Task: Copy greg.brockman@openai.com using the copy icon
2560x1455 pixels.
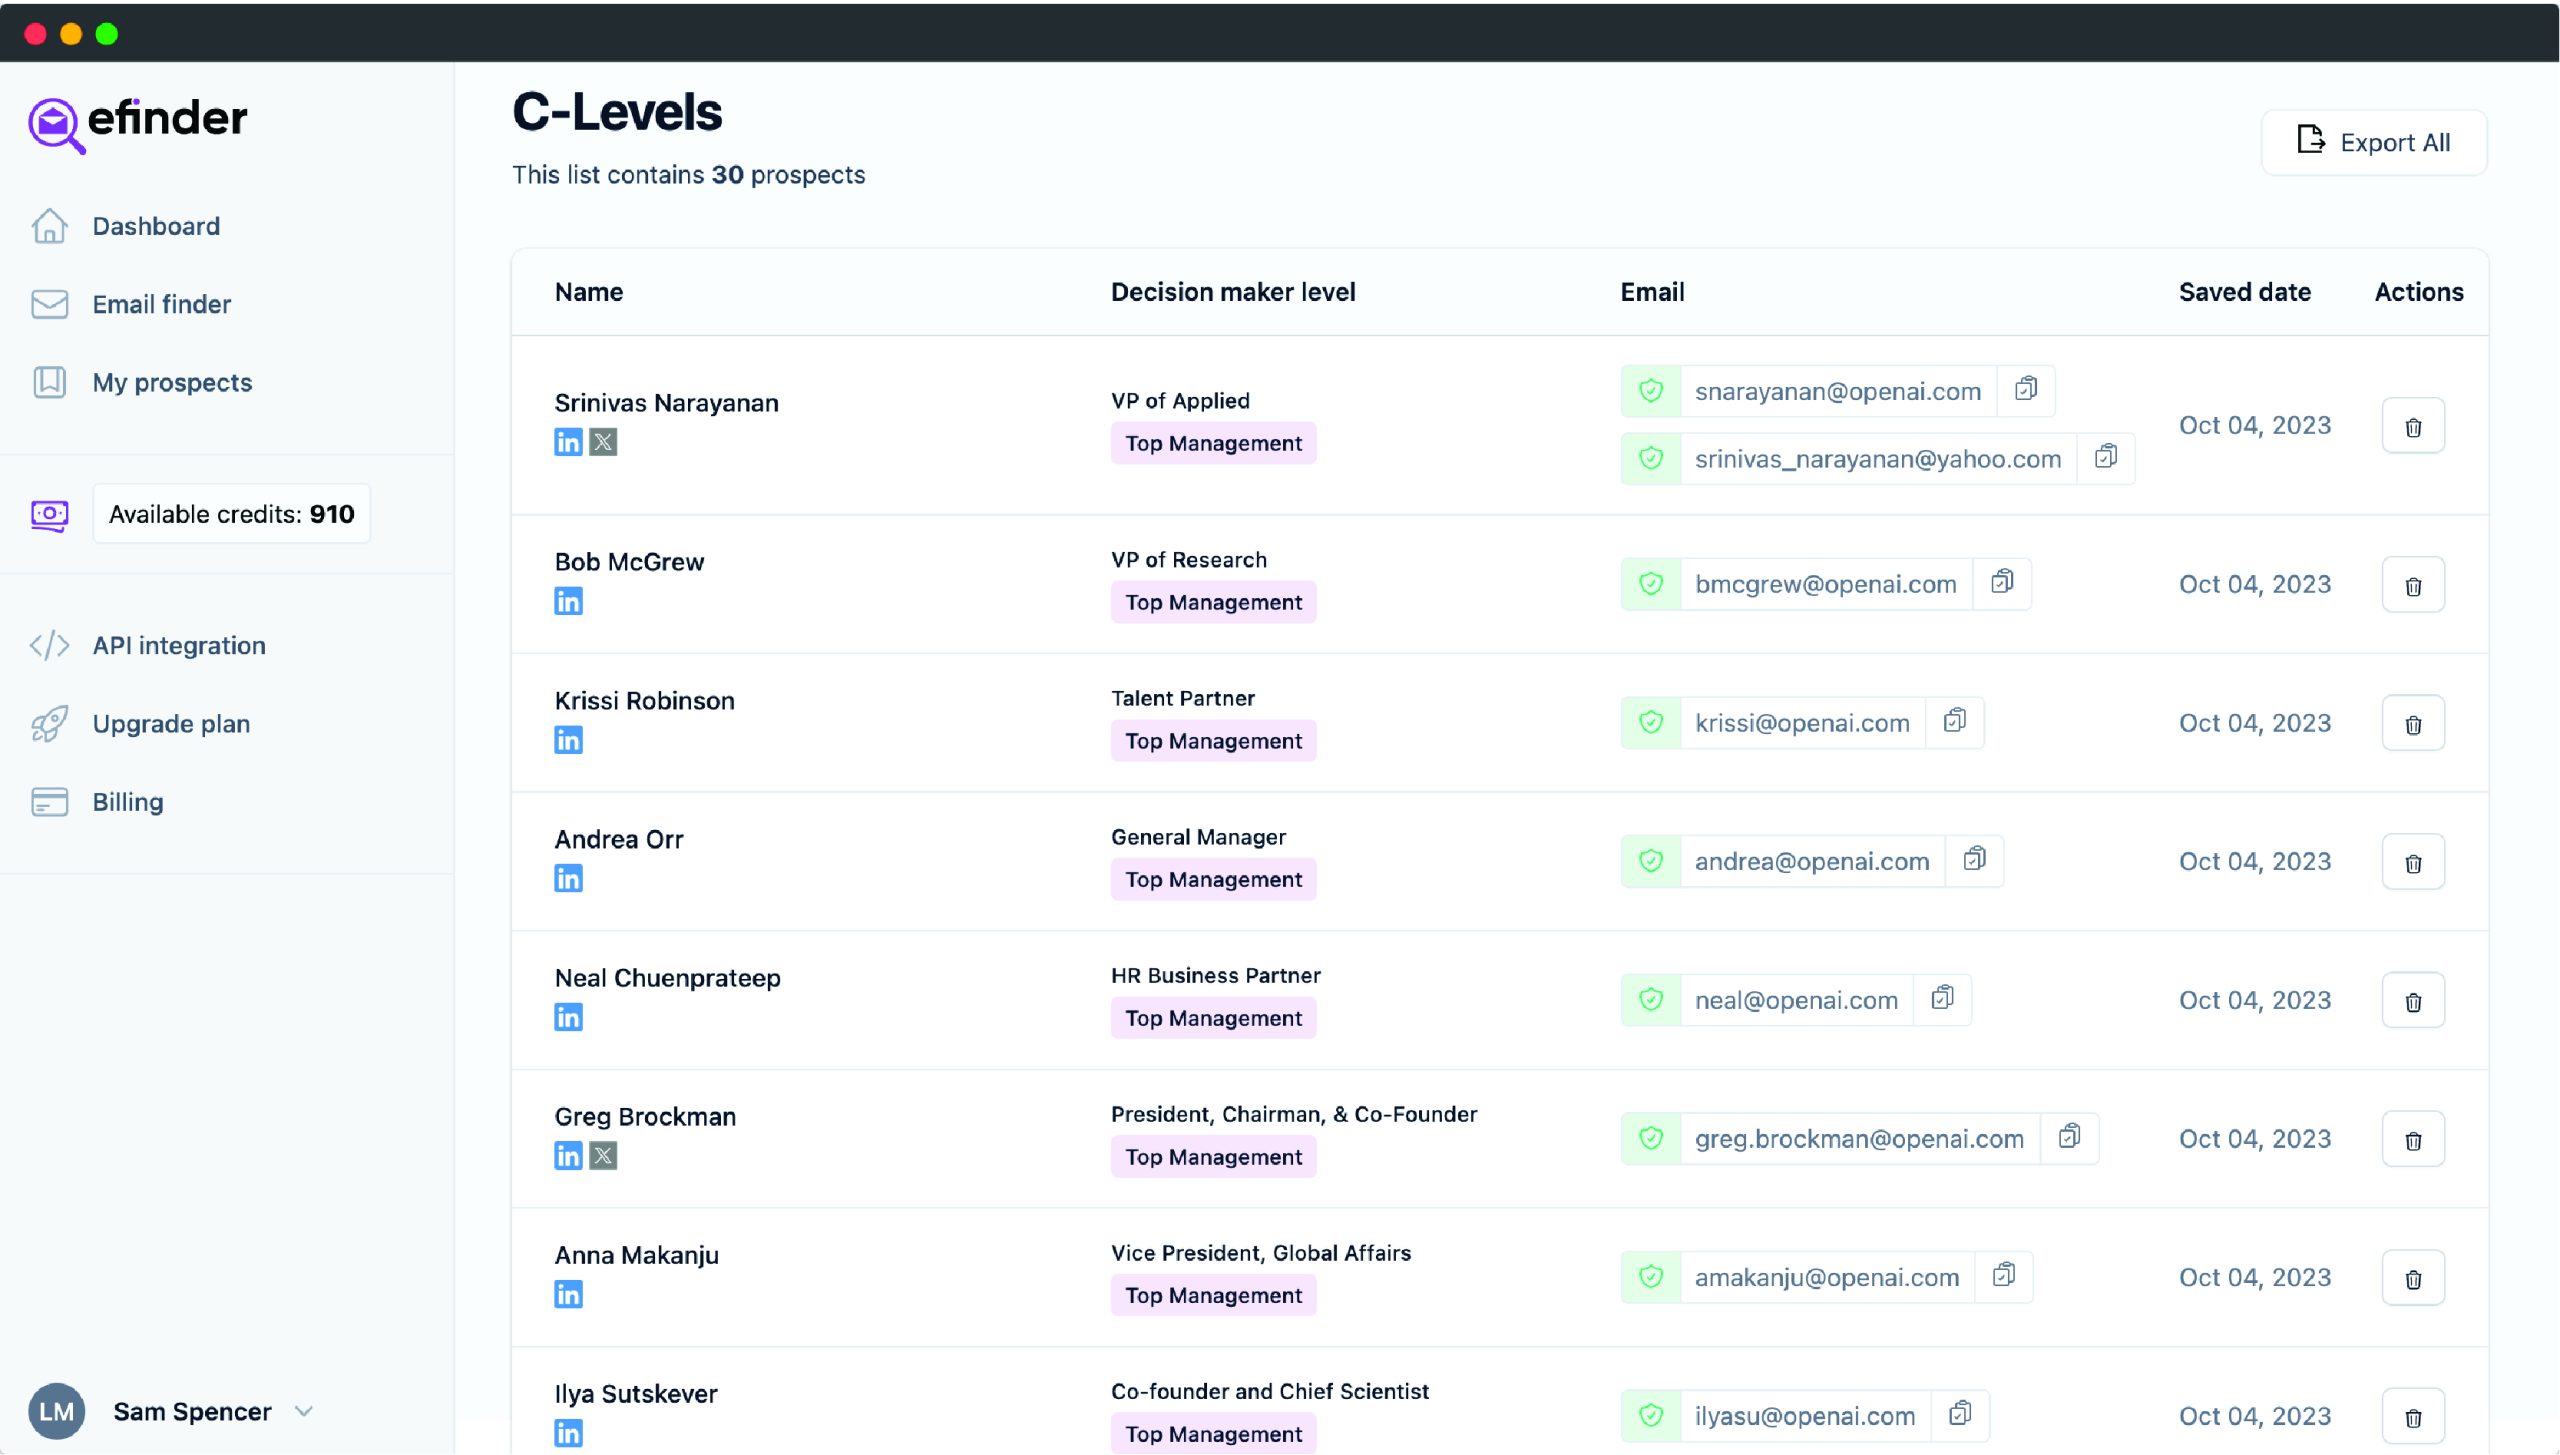Action: (x=2070, y=1138)
